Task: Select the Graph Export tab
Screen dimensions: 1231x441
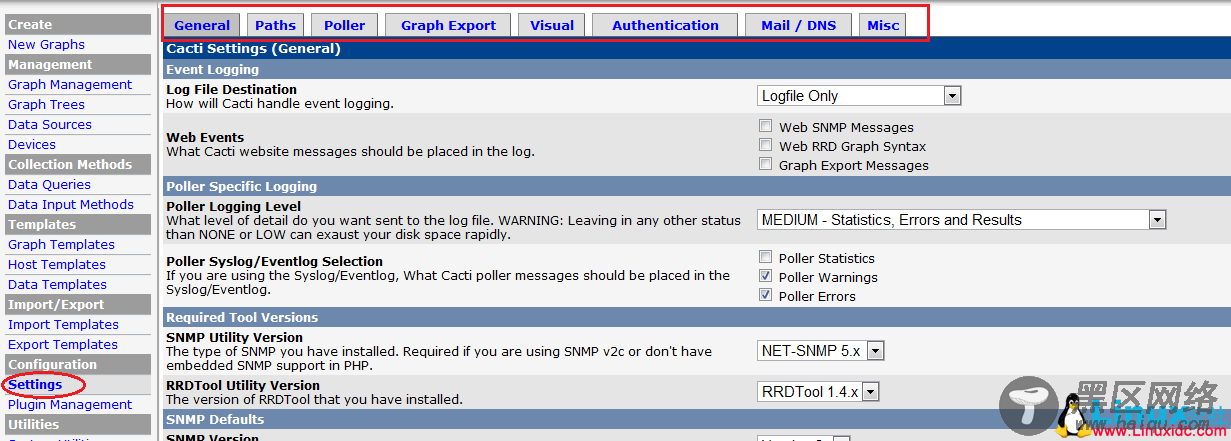Action: (448, 25)
